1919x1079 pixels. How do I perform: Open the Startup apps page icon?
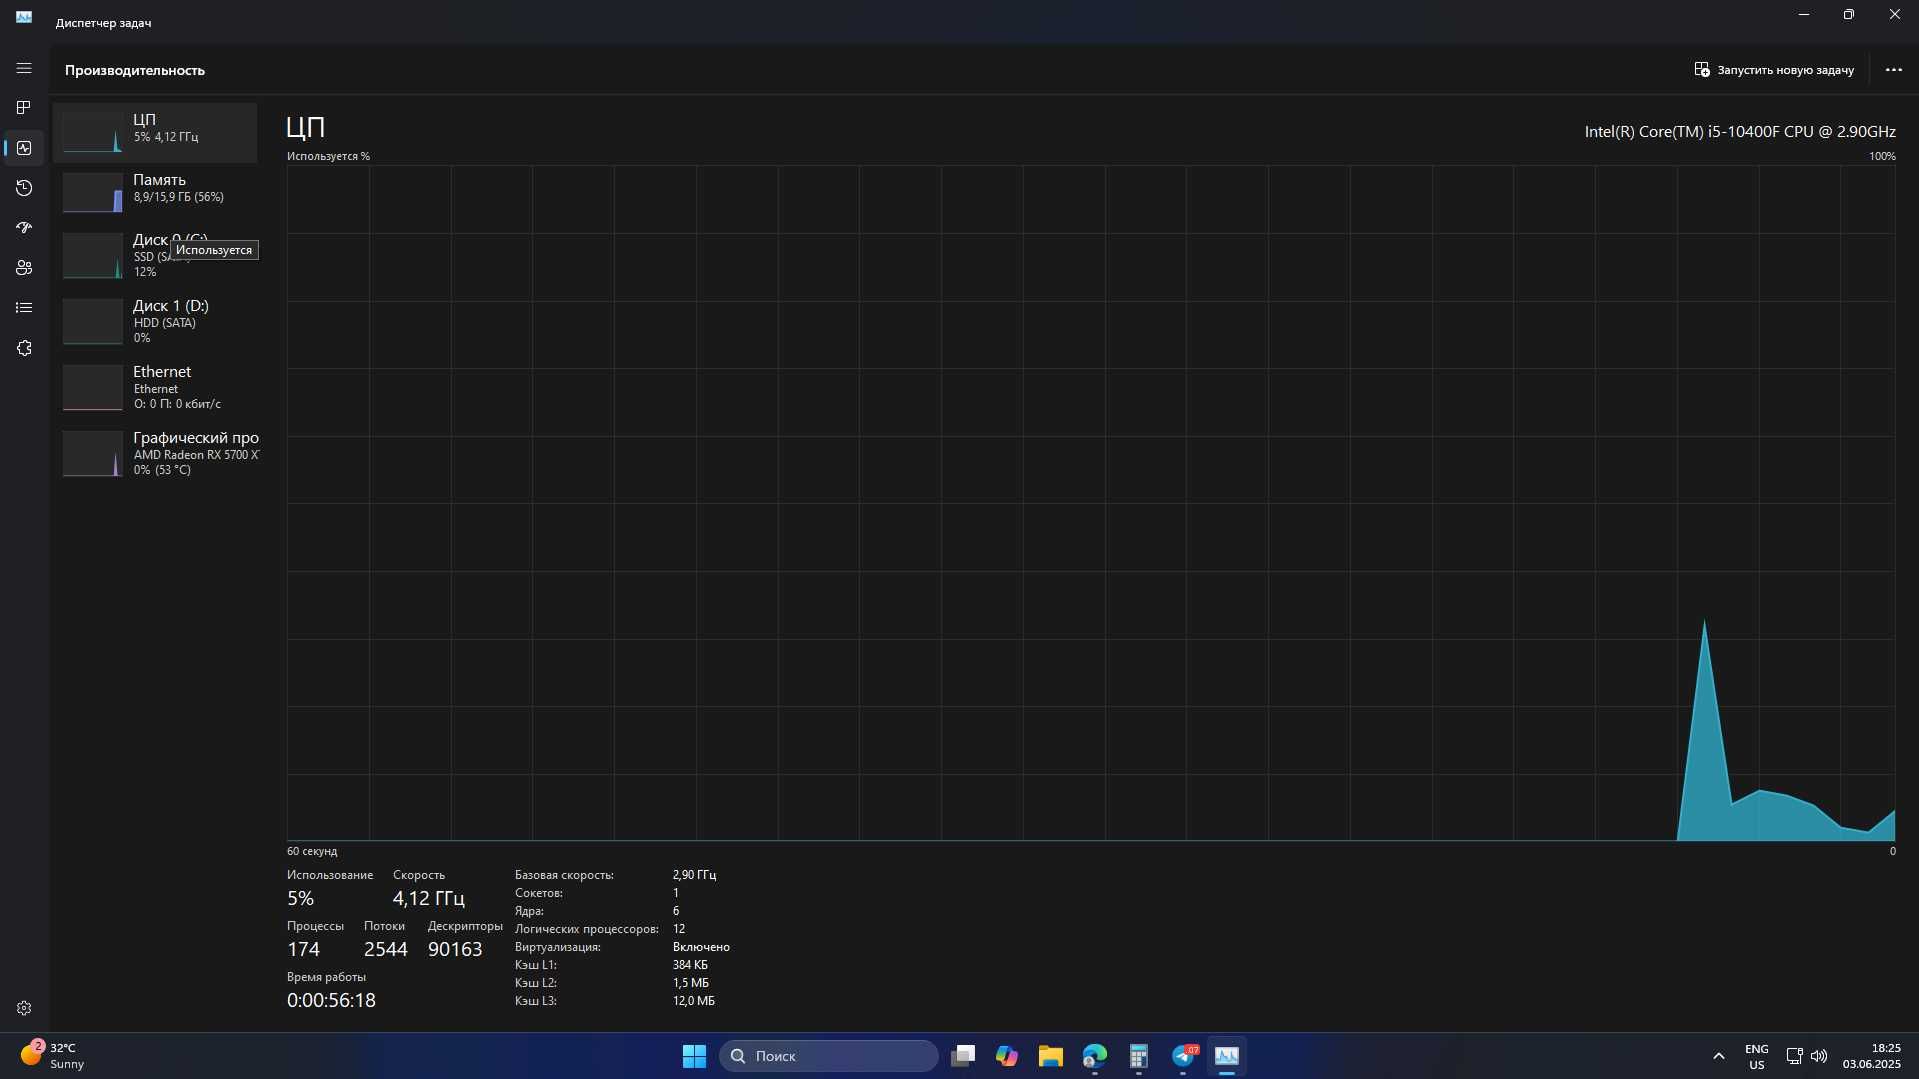point(24,228)
